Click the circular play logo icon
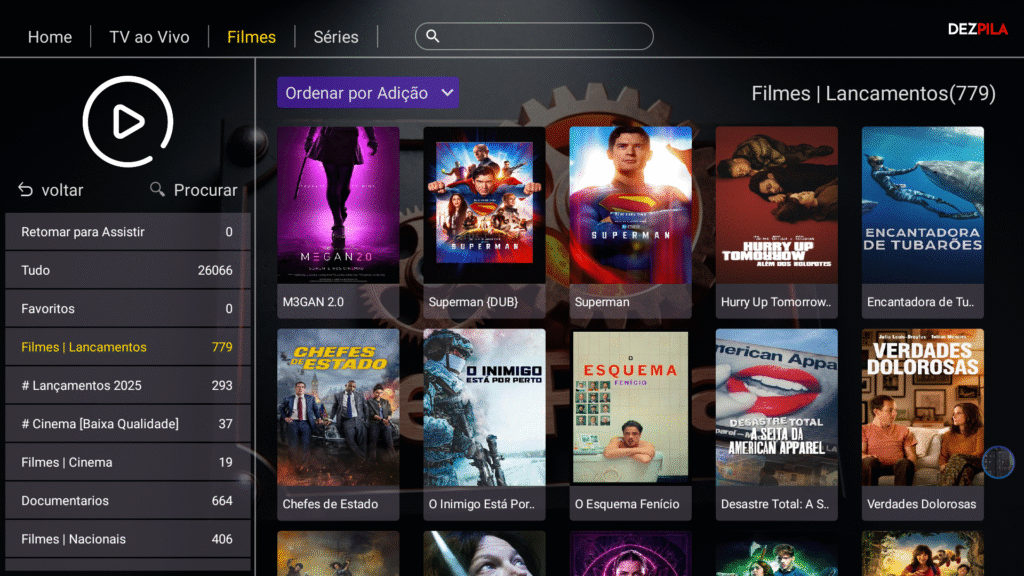 [x=128, y=121]
